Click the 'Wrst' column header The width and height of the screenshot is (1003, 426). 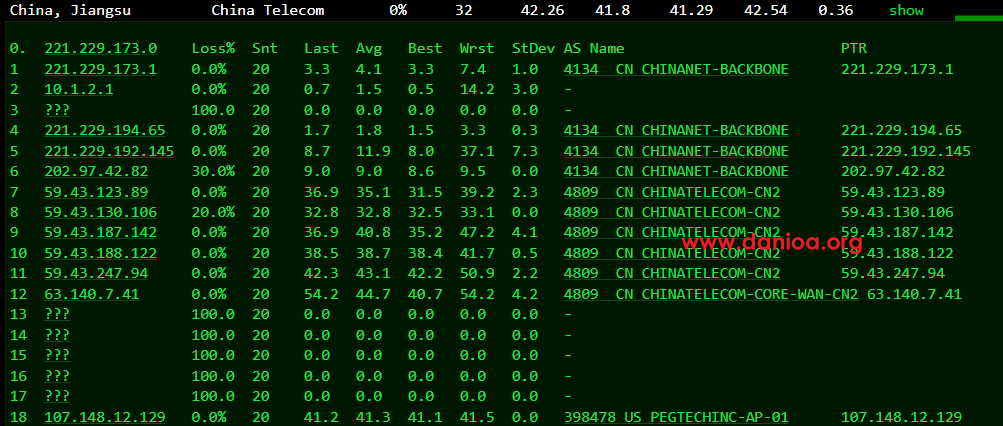click(x=477, y=49)
